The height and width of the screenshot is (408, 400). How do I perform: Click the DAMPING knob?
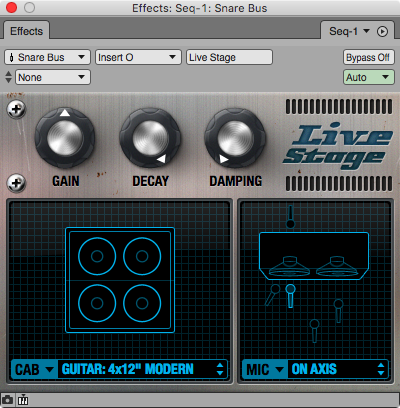pyautogui.click(x=235, y=138)
